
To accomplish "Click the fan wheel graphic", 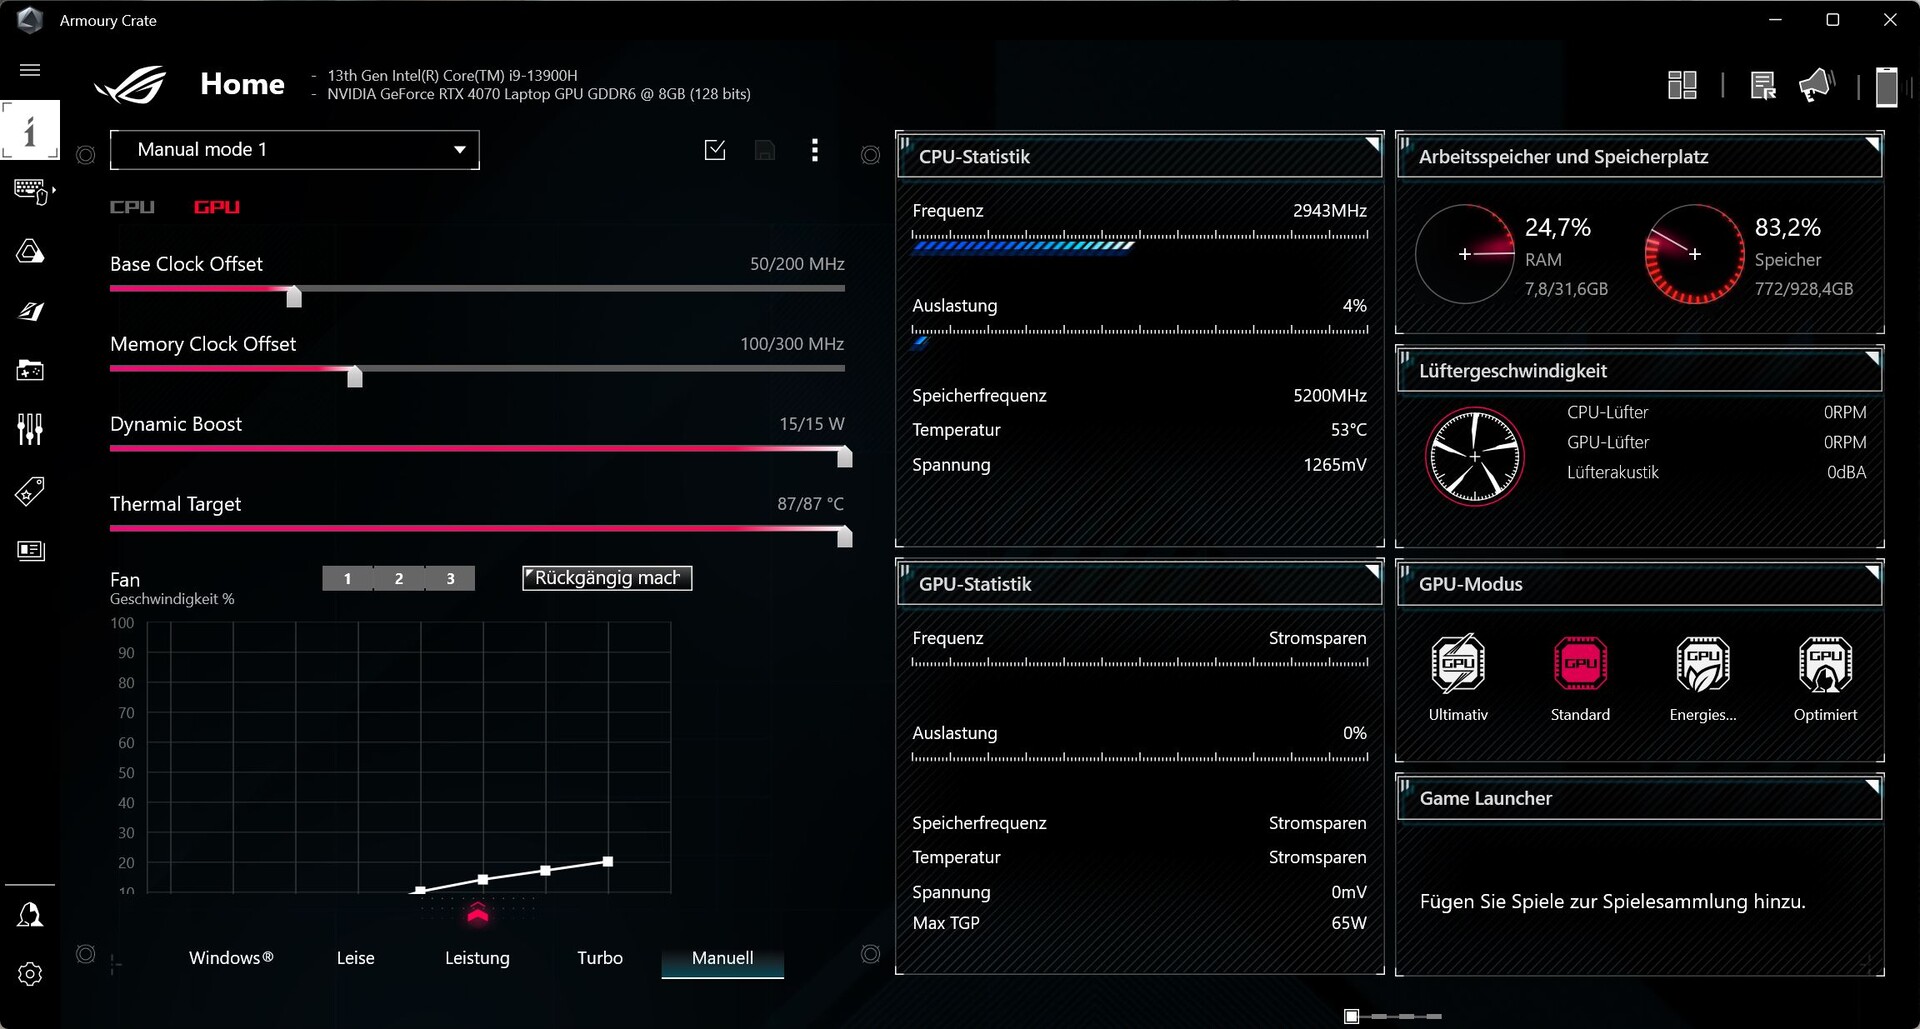I will point(1474,456).
